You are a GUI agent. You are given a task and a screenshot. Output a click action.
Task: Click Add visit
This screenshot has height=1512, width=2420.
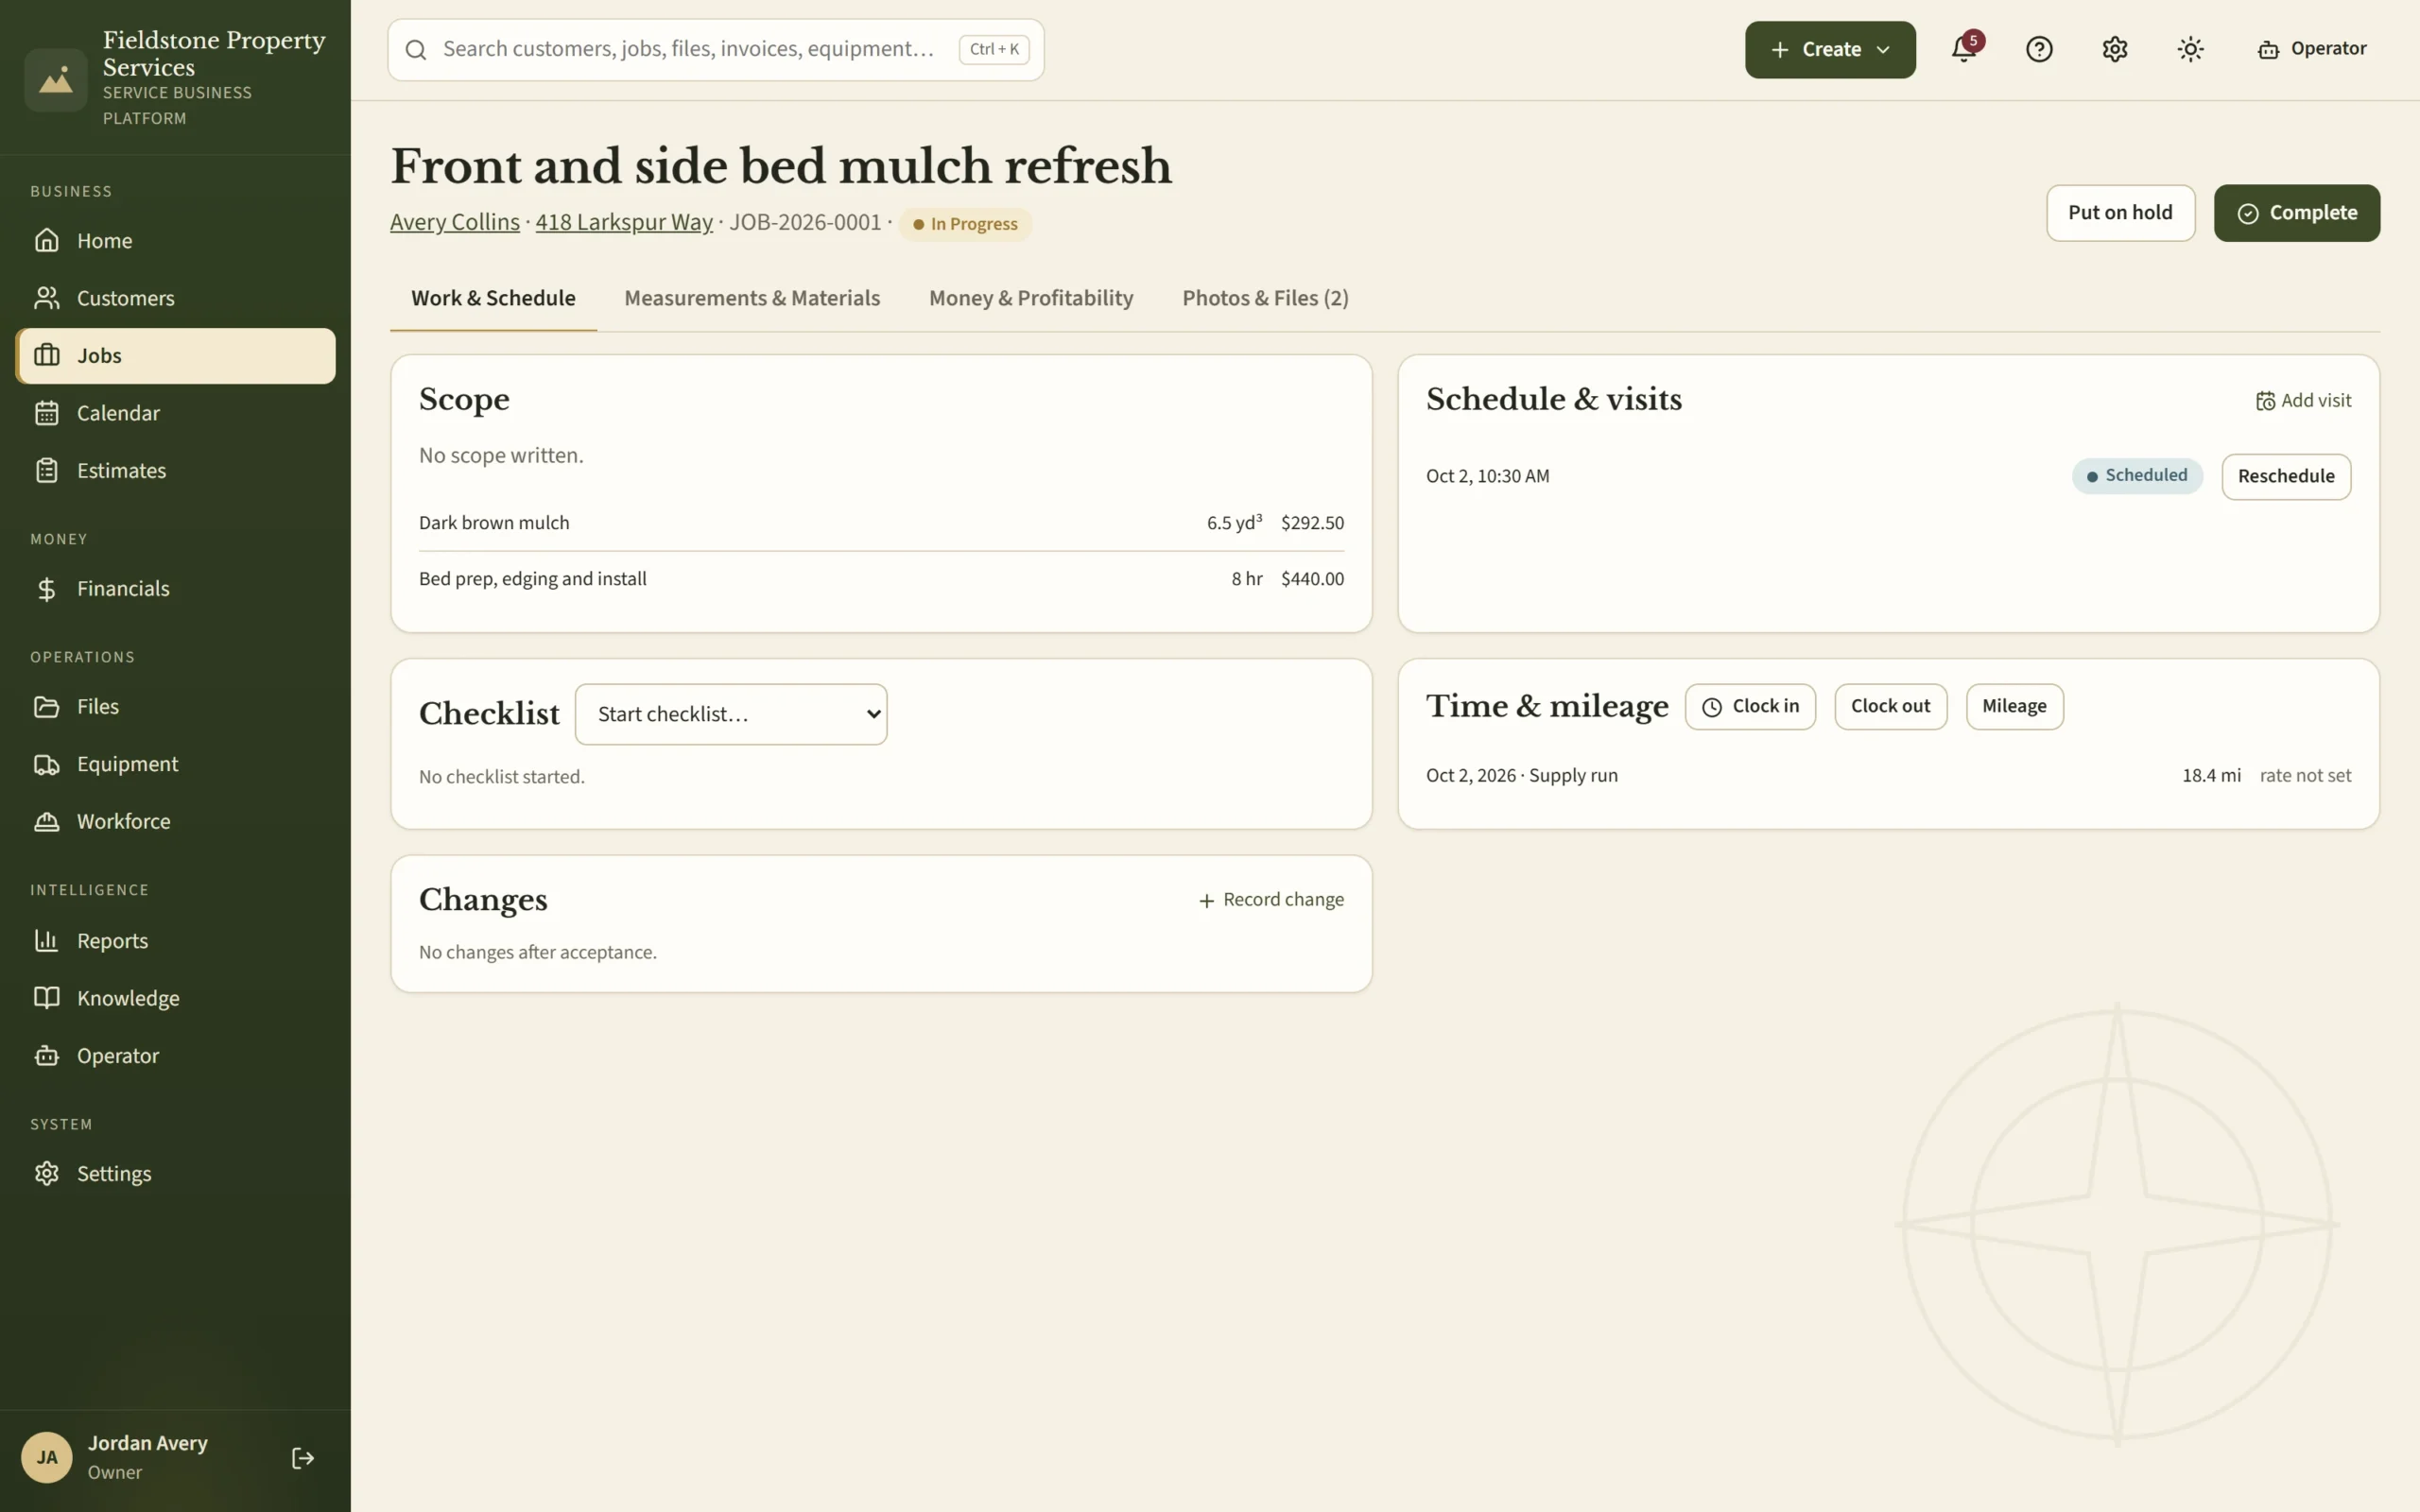point(2303,401)
